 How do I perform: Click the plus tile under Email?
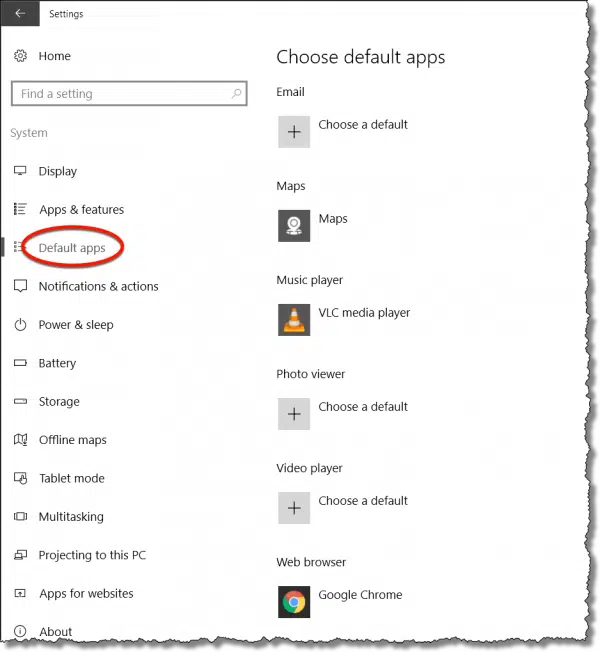tap(294, 132)
